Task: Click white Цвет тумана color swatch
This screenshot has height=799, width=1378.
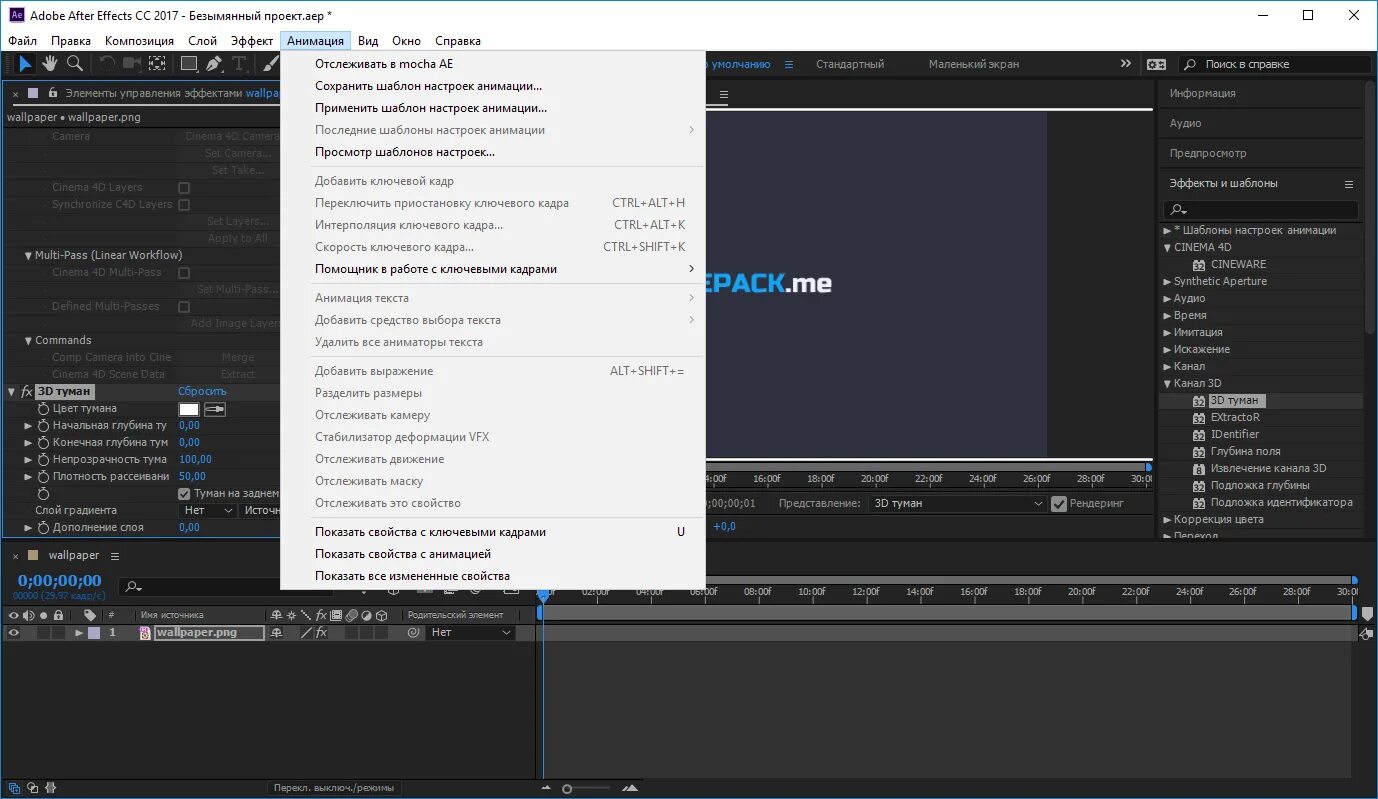Action: (189, 409)
